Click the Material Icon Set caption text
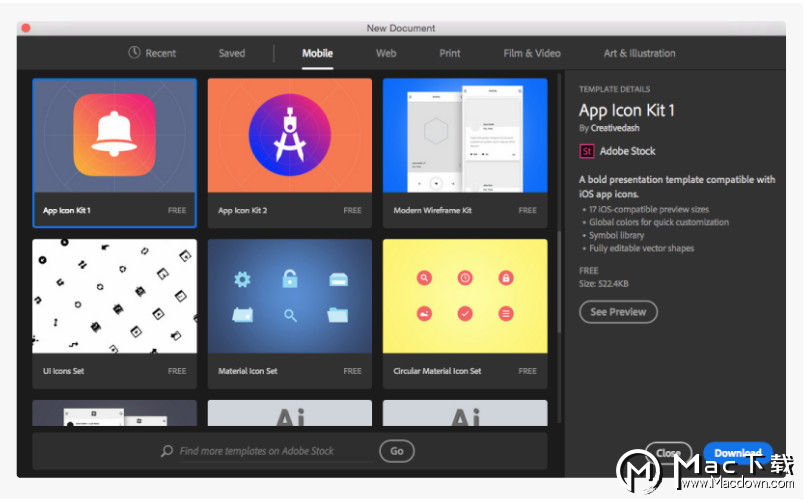The height and width of the screenshot is (500, 804). [248, 371]
